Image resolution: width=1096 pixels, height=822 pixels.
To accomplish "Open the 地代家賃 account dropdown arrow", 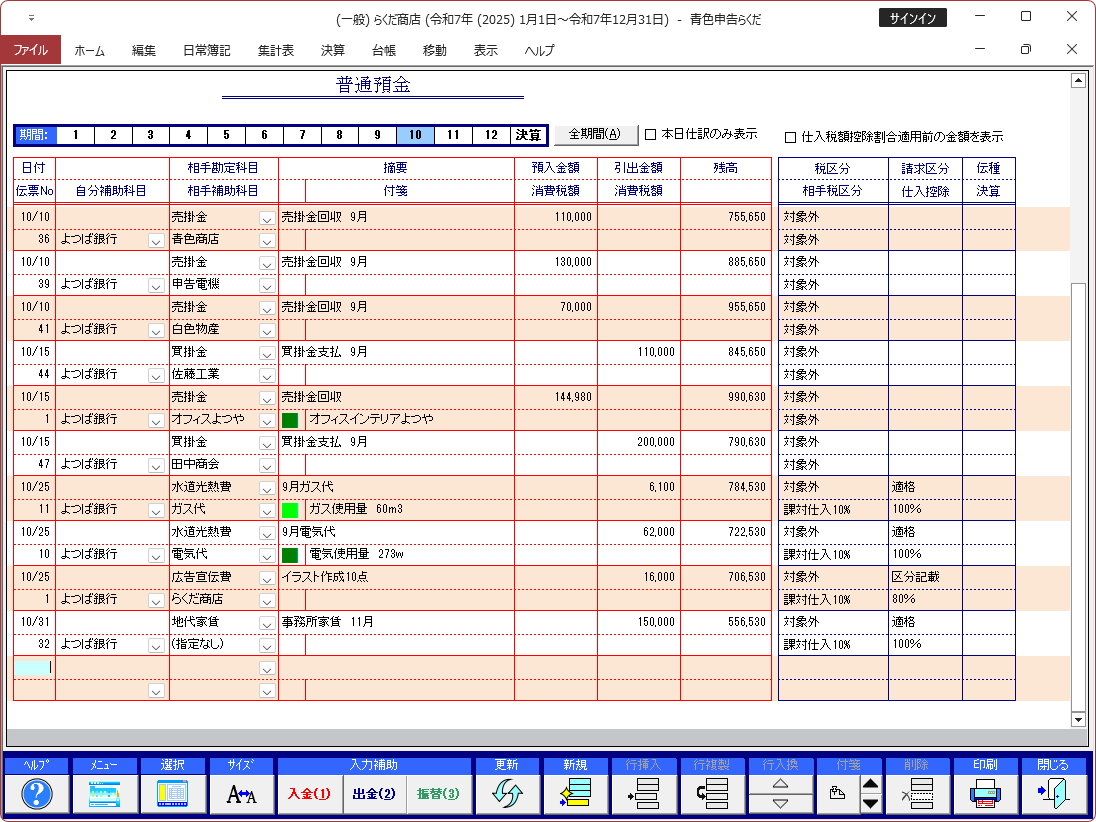I will pos(267,623).
